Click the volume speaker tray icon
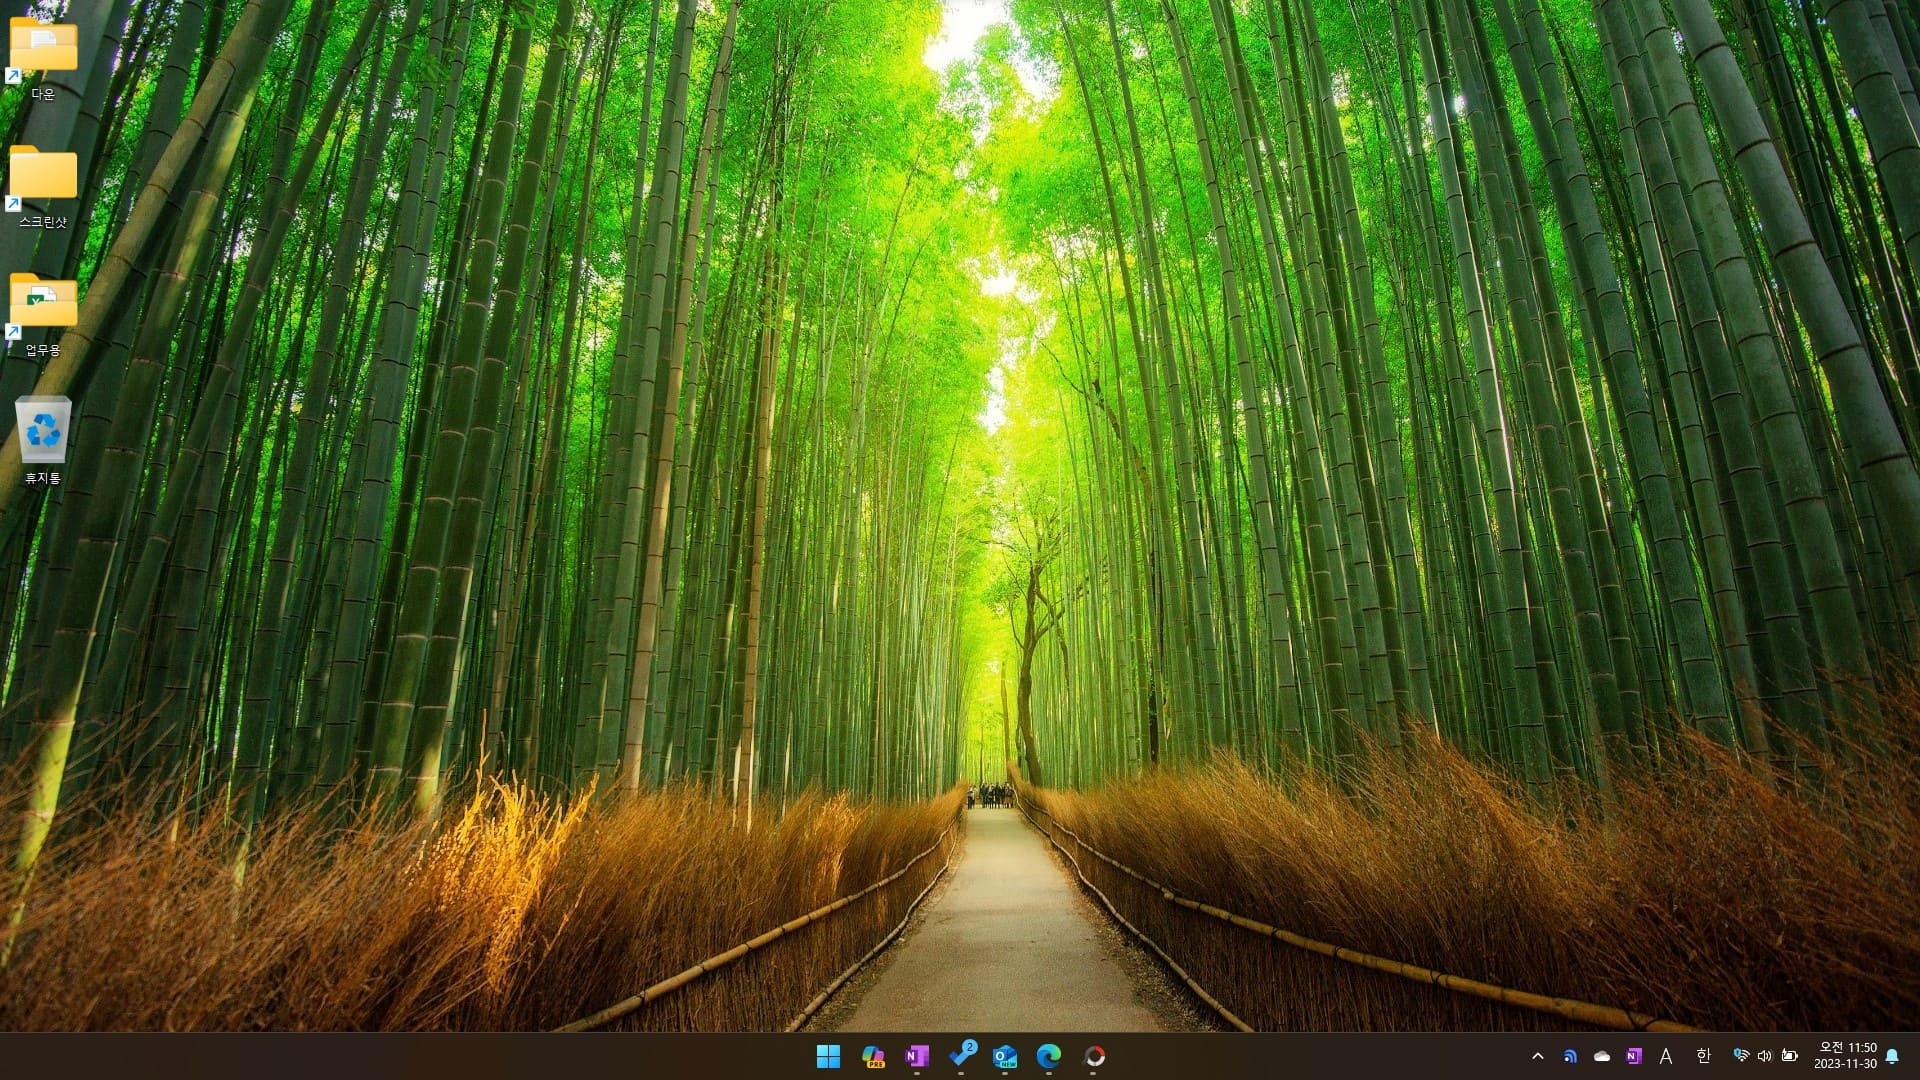The width and height of the screenshot is (1920, 1080). tap(1765, 1056)
